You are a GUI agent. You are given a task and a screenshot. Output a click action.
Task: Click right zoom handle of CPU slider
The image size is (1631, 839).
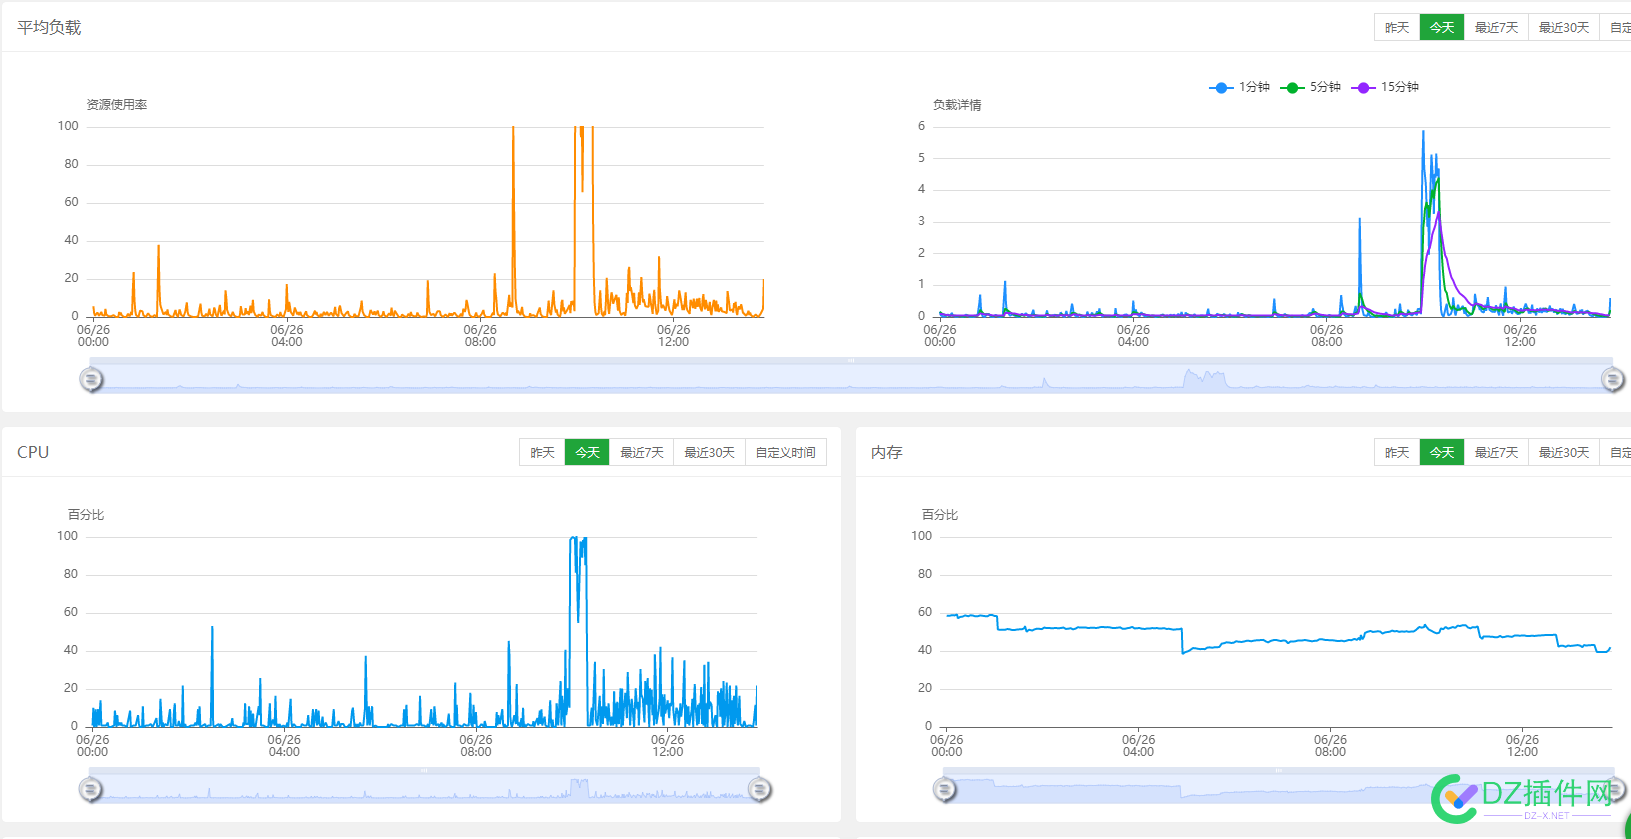click(760, 790)
